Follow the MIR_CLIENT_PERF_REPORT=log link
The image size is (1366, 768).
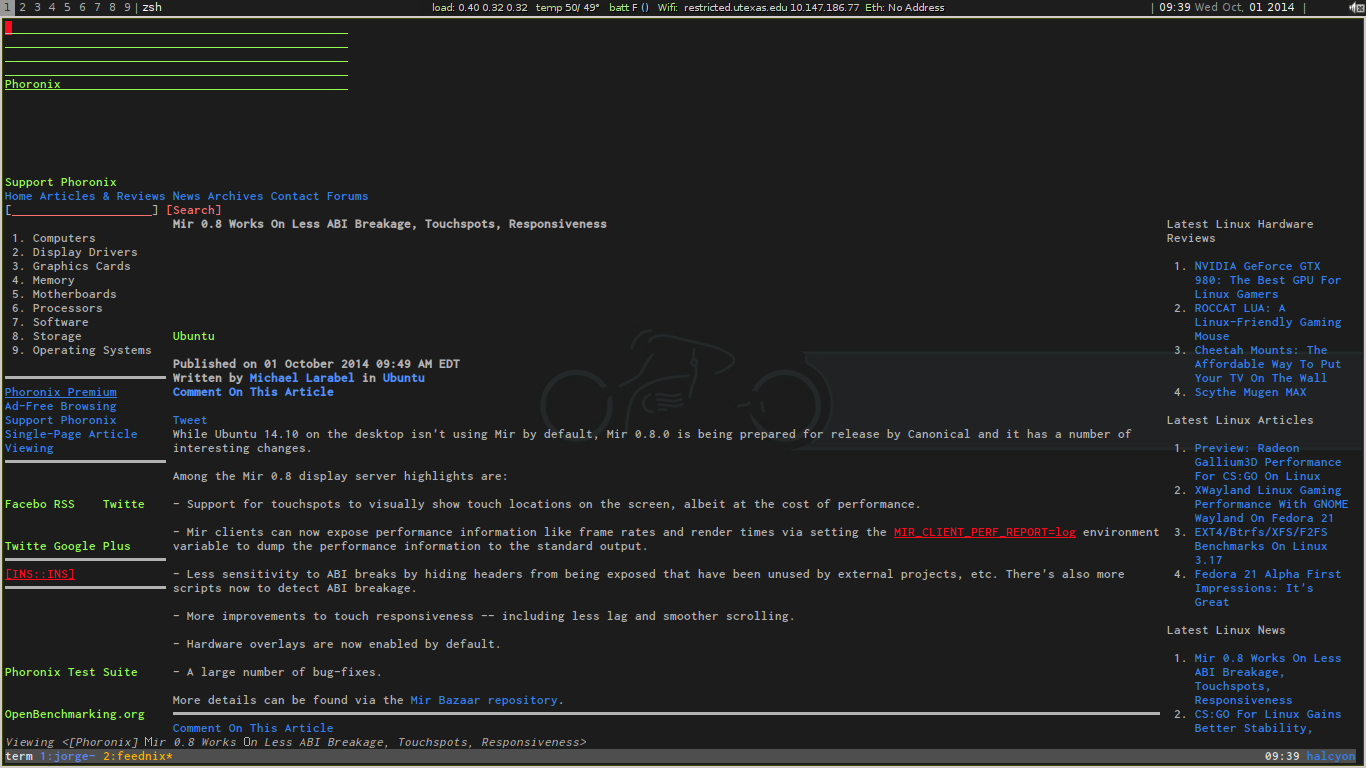click(x=984, y=531)
